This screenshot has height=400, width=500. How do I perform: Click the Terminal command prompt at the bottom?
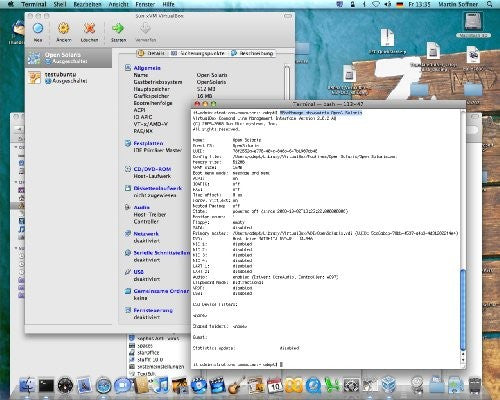237,365
